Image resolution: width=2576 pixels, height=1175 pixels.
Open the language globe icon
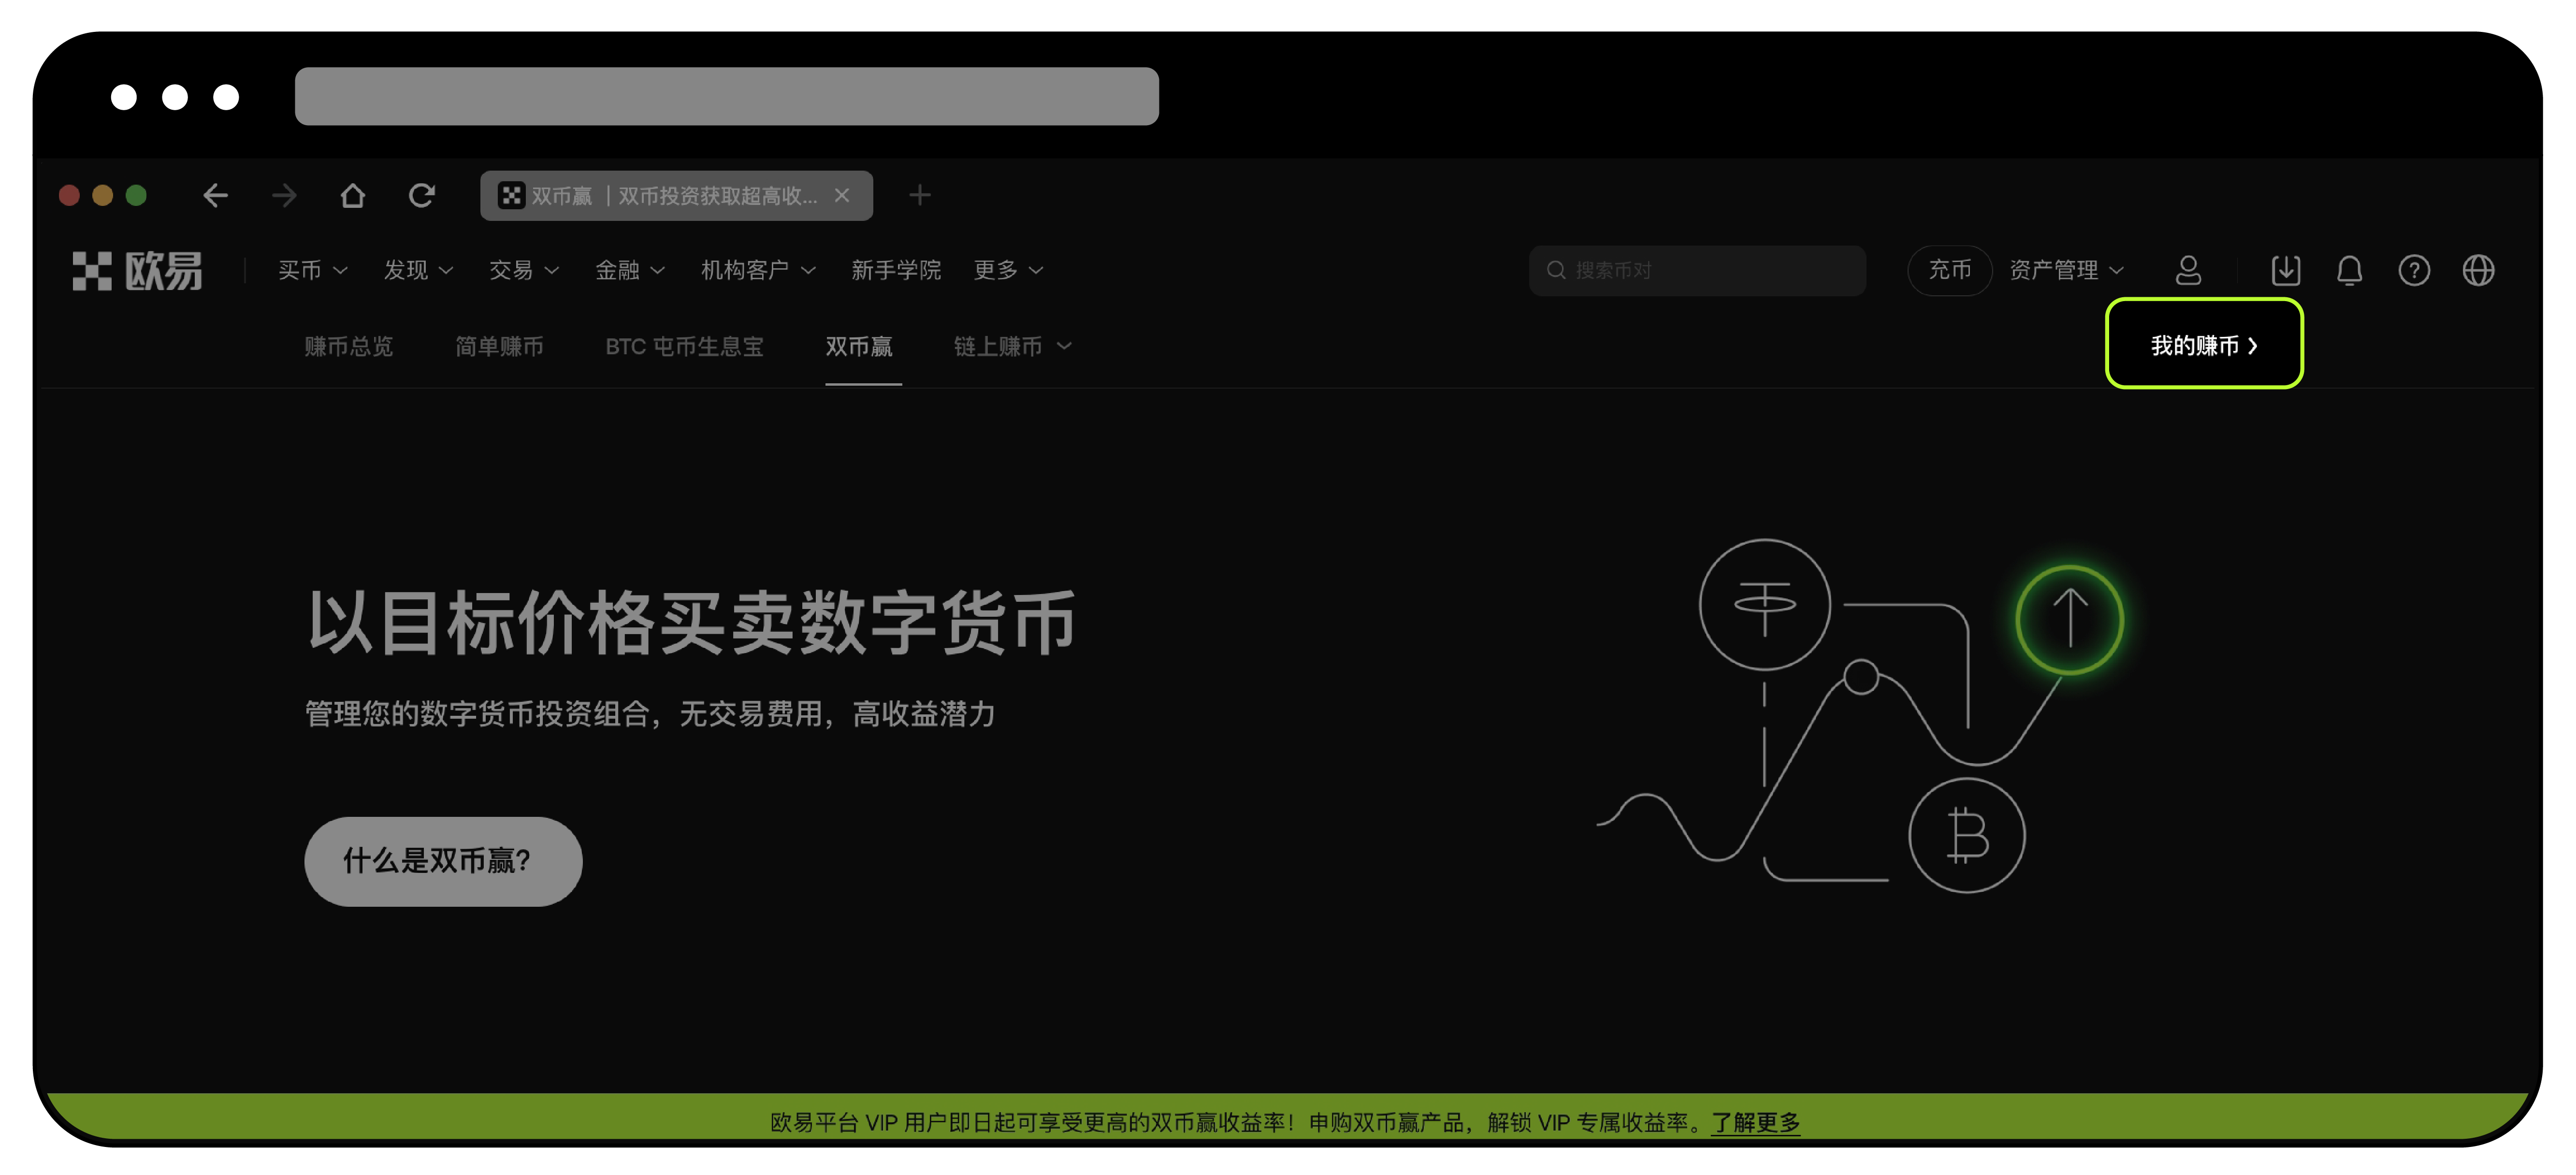[x=2478, y=270]
